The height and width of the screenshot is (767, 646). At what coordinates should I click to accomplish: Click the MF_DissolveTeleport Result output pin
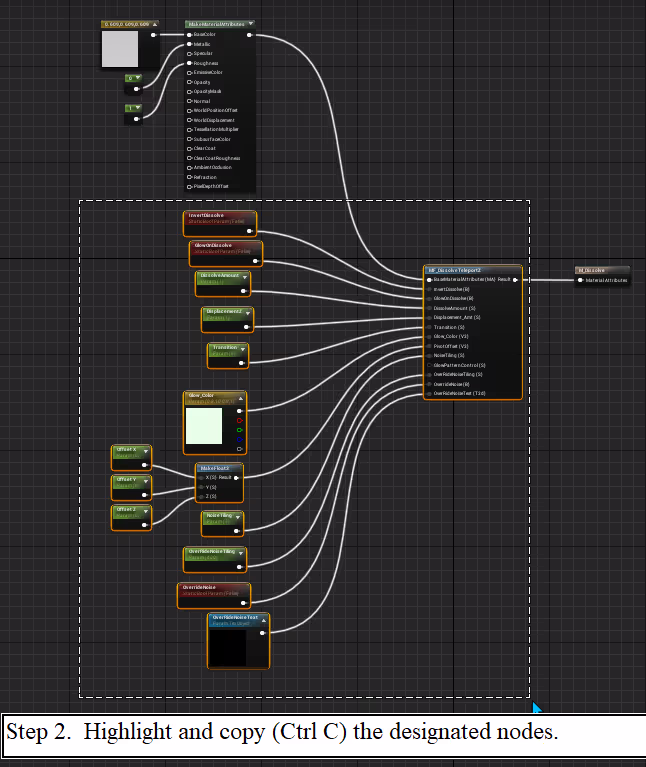tap(515, 280)
